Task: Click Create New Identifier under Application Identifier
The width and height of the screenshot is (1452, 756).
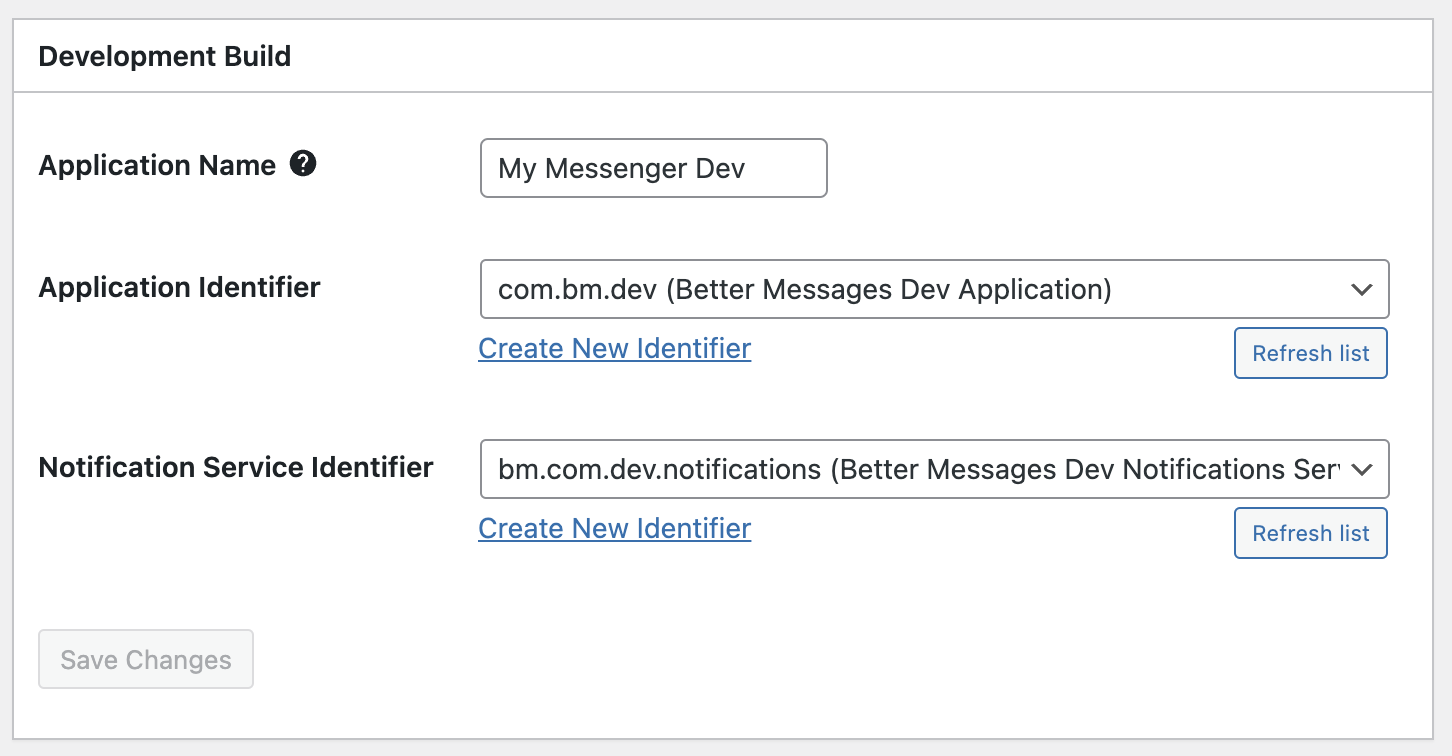Action: (615, 348)
